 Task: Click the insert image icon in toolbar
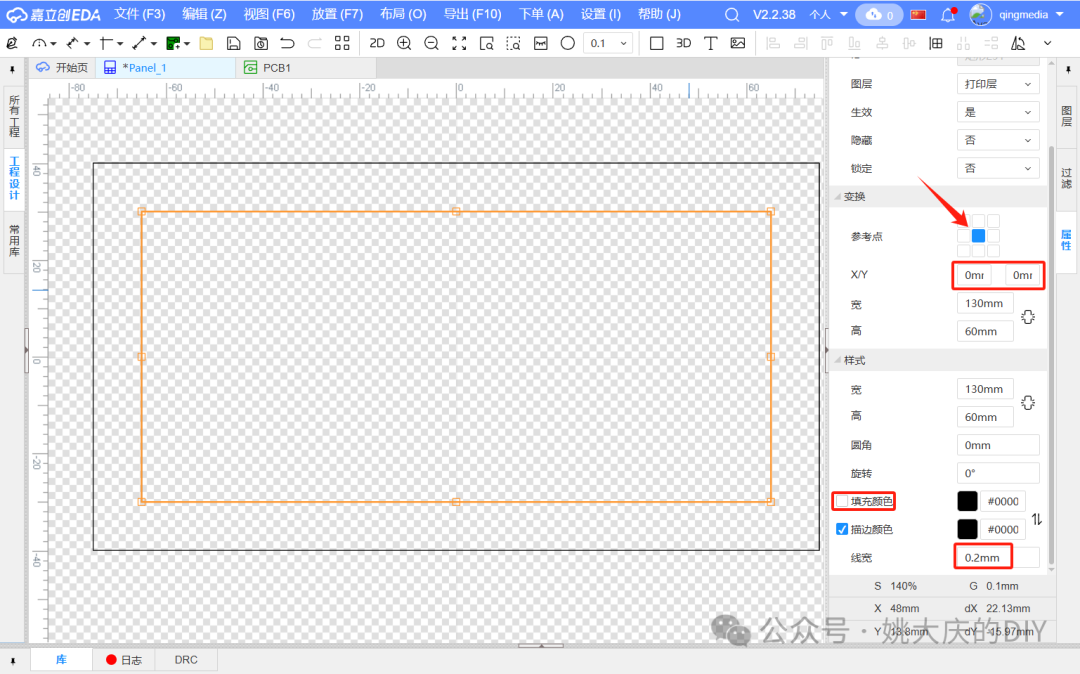pyautogui.click(x=738, y=43)
